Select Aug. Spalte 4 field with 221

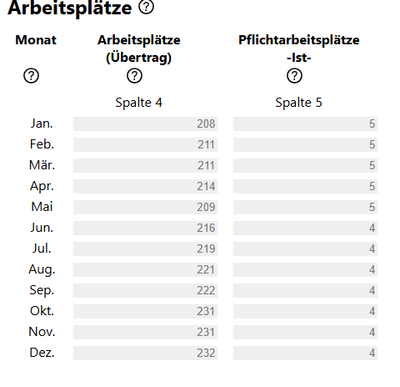[145, 270]
